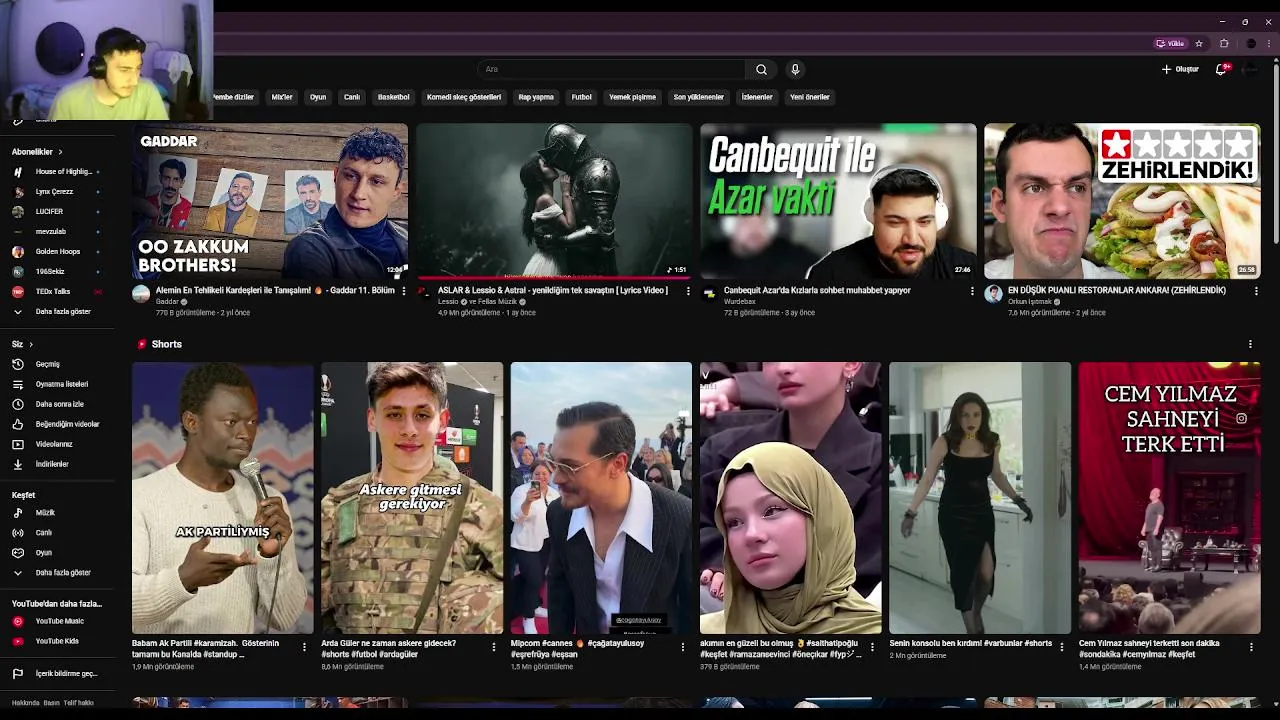Select the Basketbol filter chip
1280x720 pixels.
click(394, 97)
